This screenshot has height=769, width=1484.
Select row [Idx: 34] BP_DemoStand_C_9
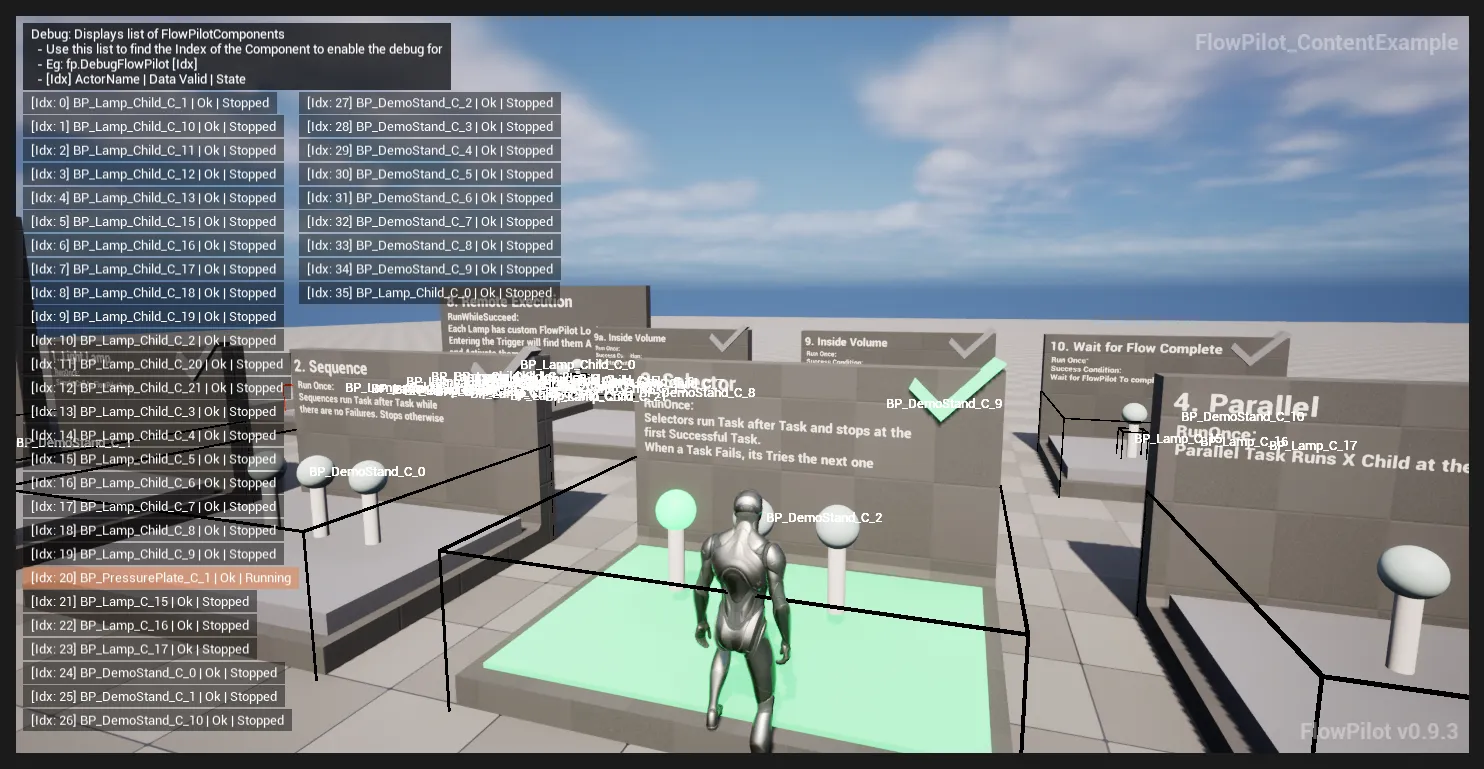(430, 269)
